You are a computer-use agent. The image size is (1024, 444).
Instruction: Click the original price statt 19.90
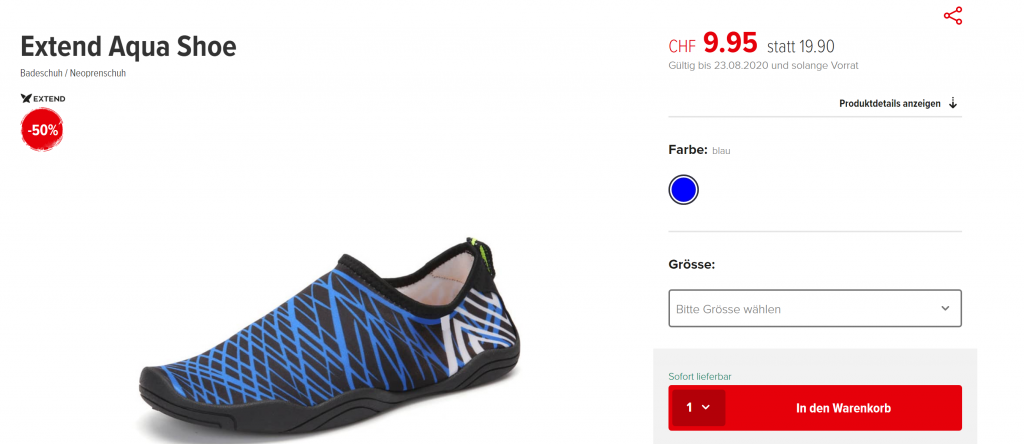tap(801, 46)
